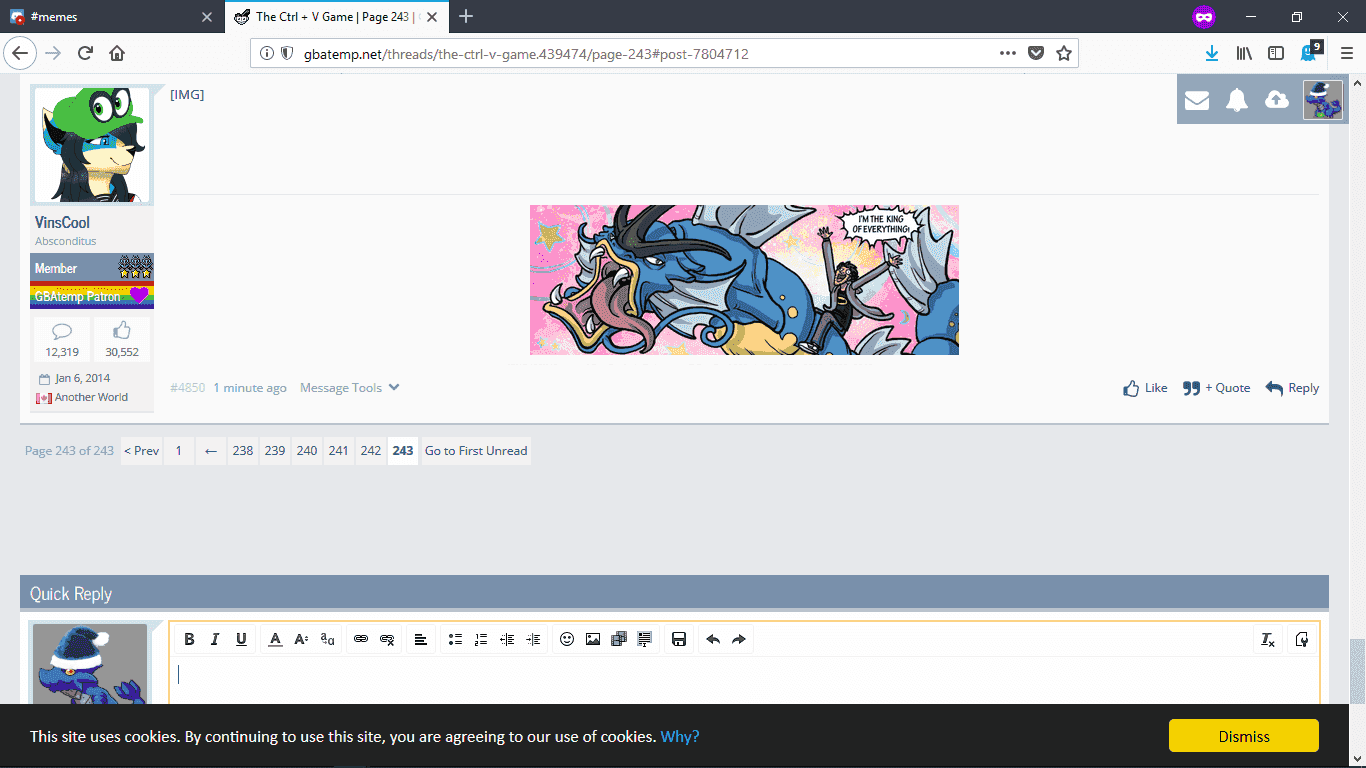Screen dimensions: 1366x768
Task: Open the page jump arrow in pagination
Action: (210, 451)
